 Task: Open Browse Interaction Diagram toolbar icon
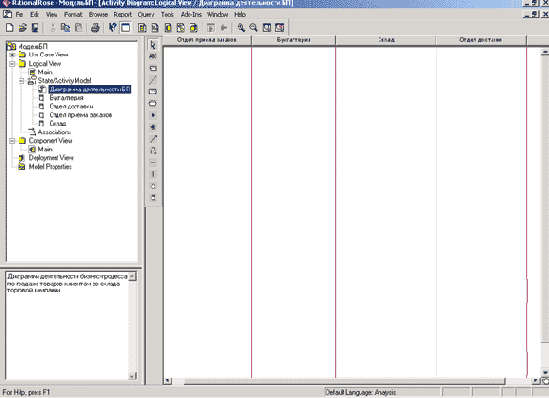point(155,28)
